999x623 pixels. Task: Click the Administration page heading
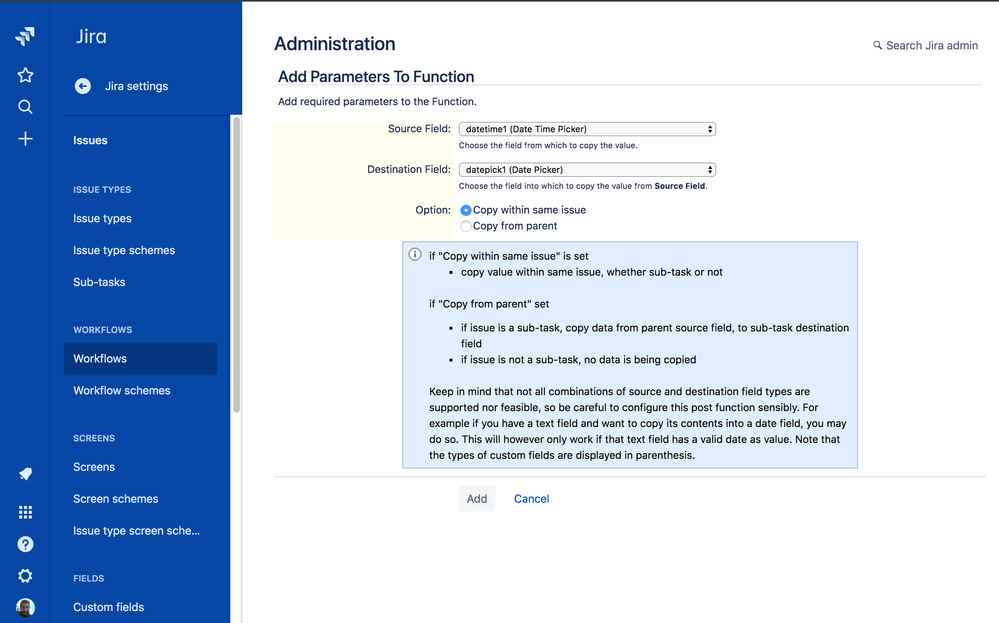[x=334, y=43]
